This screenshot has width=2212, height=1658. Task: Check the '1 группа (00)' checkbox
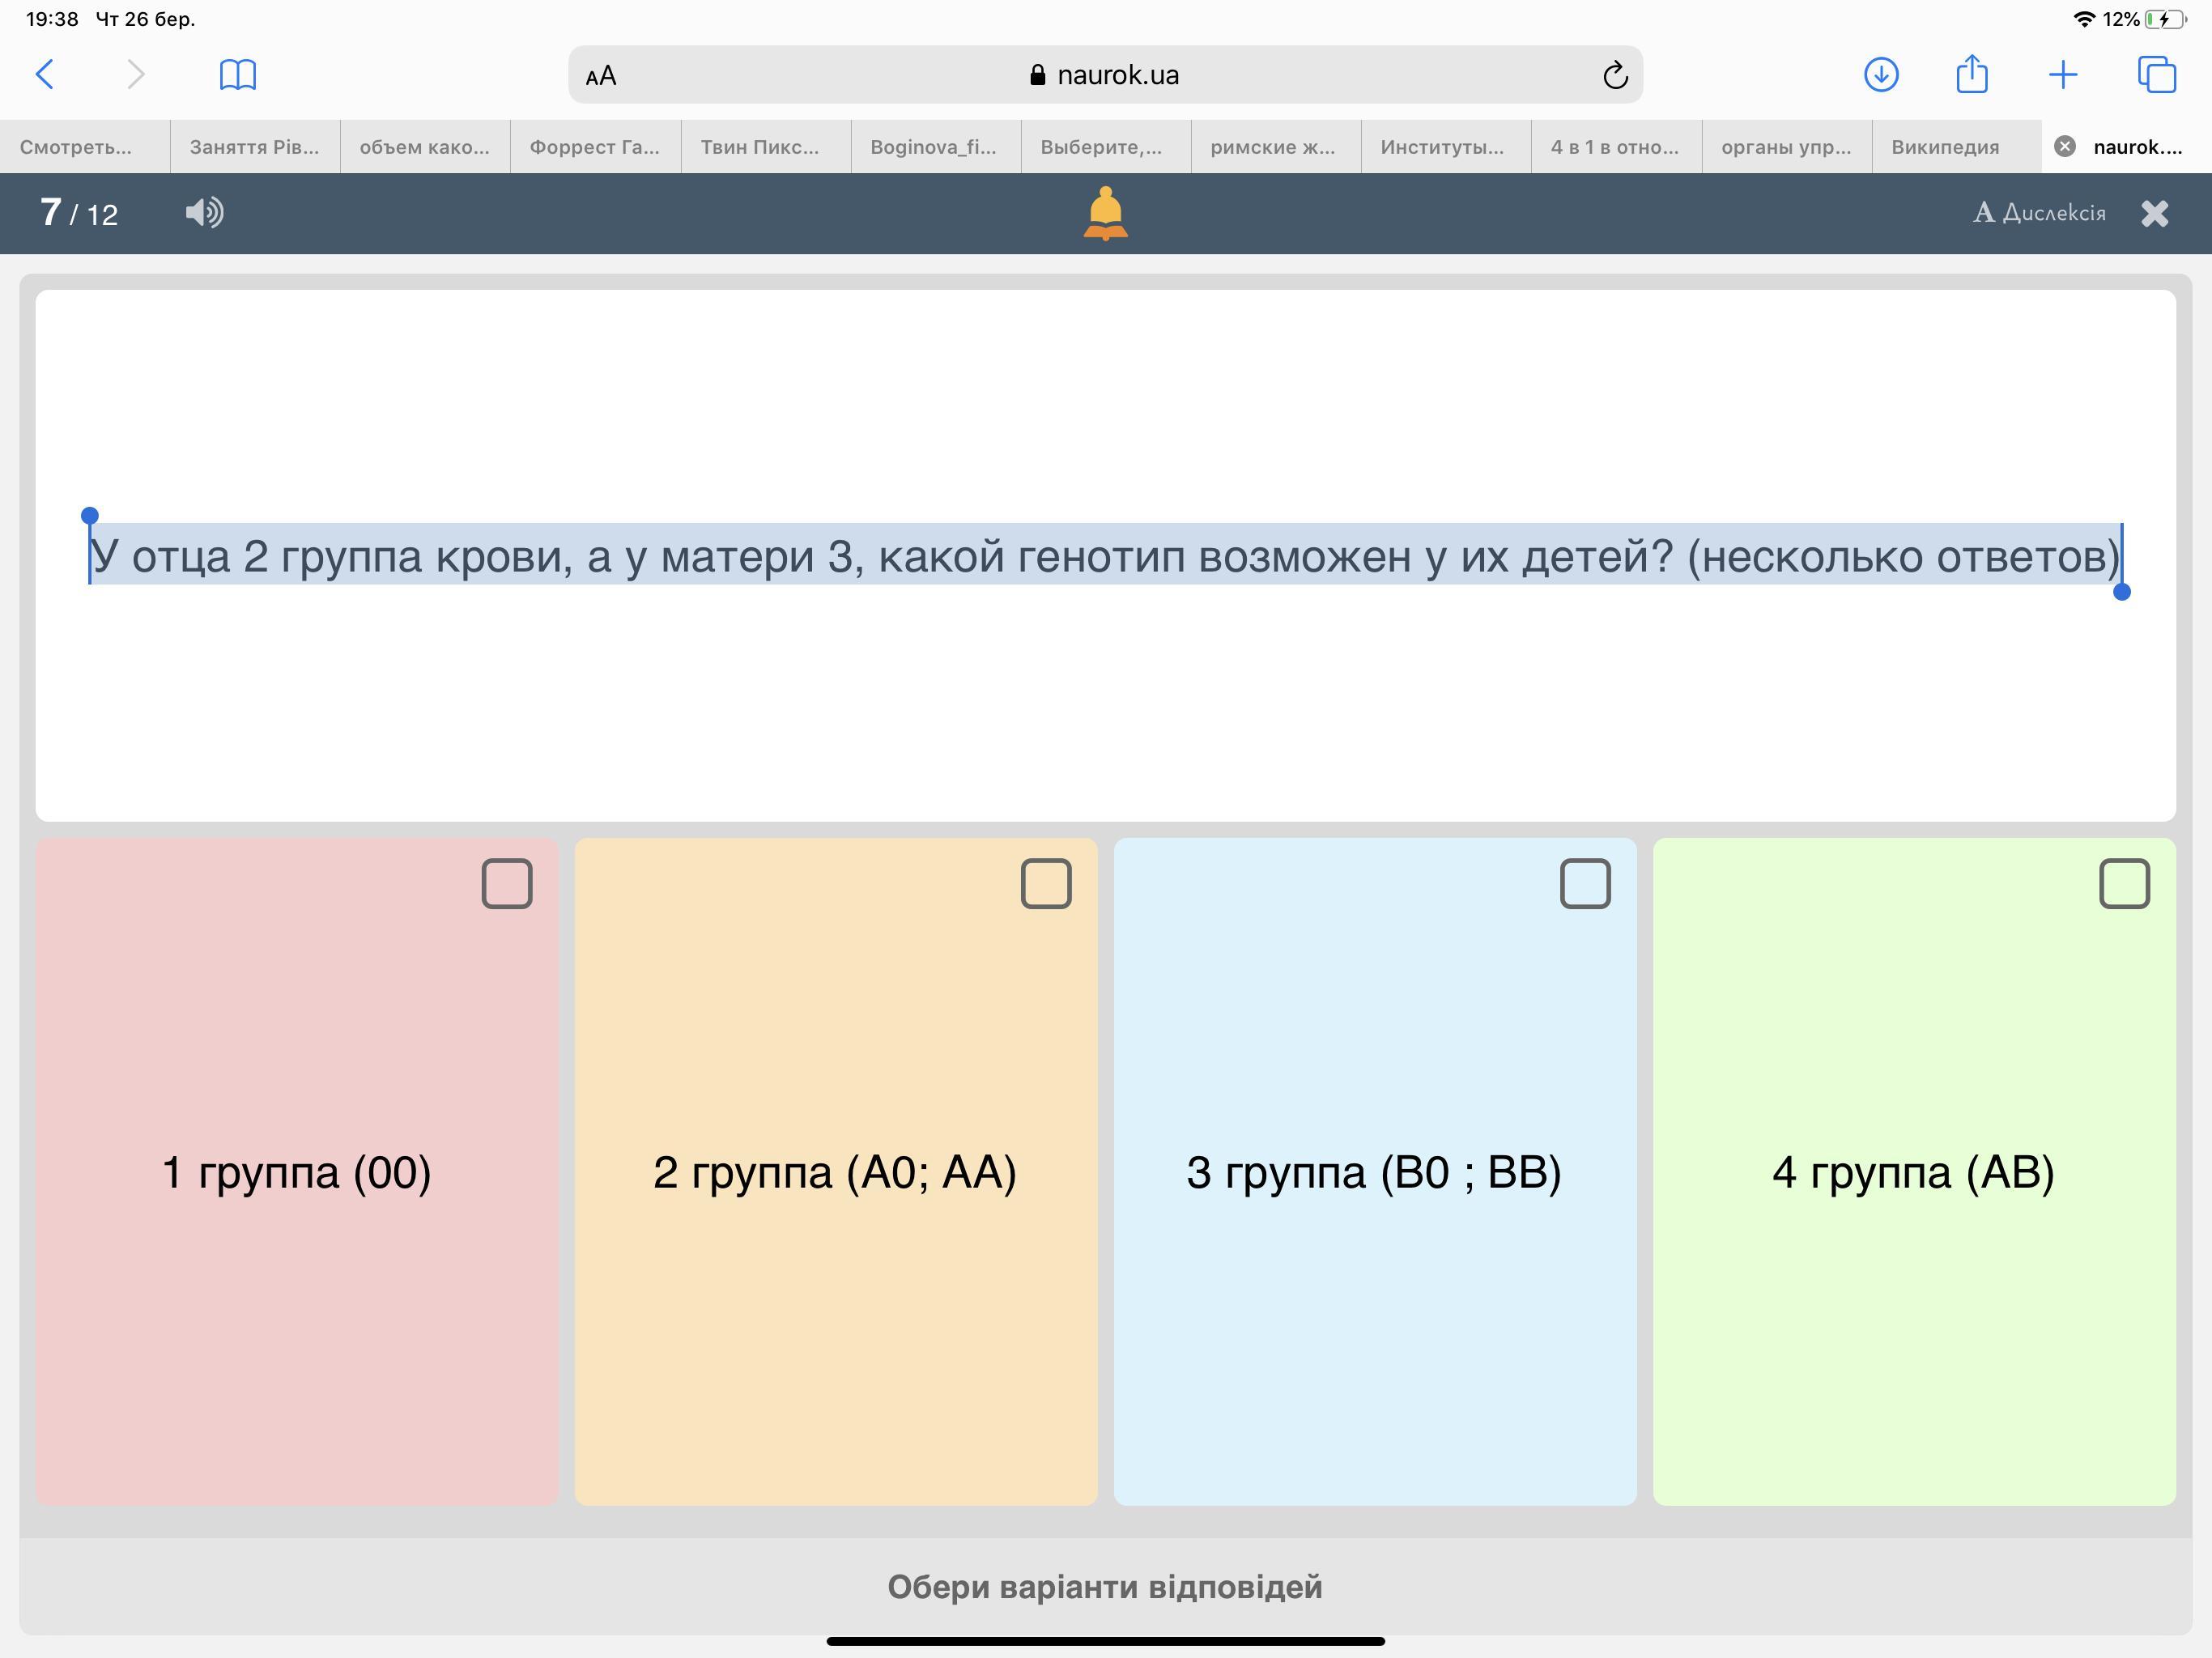[507, 884]
